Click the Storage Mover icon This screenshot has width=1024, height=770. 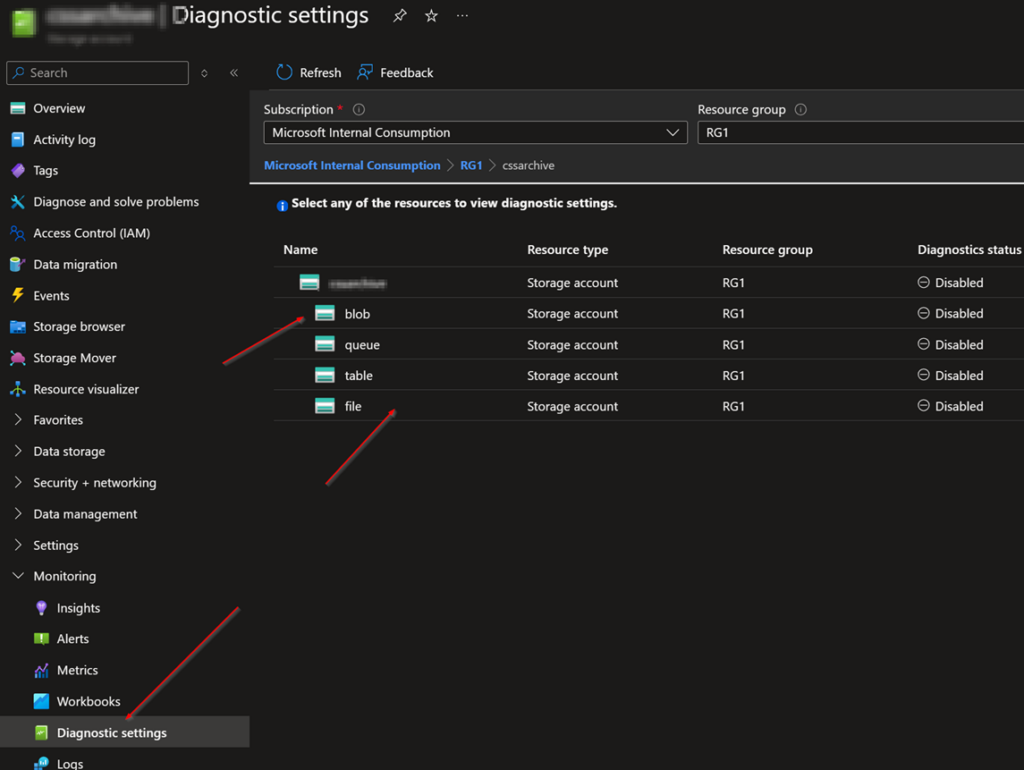pos(18,358)
